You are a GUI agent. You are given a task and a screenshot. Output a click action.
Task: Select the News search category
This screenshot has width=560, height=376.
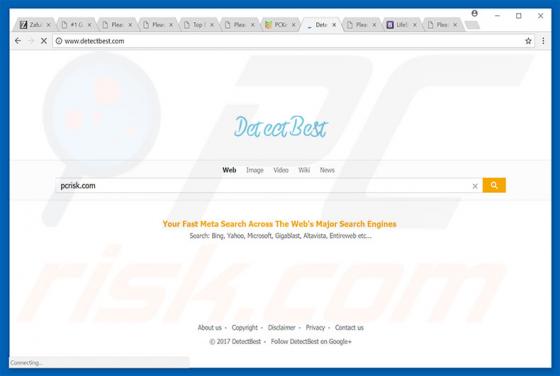(327, 170)
